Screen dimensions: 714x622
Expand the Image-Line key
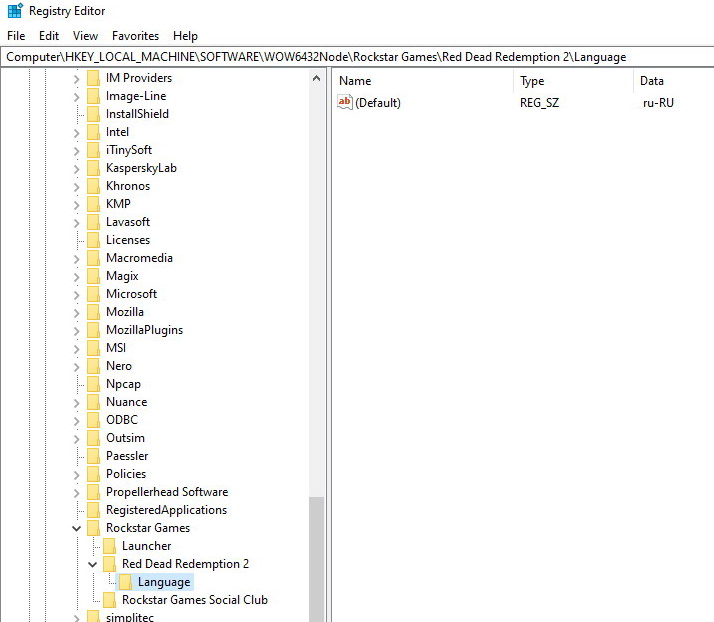tap(76, 97)
